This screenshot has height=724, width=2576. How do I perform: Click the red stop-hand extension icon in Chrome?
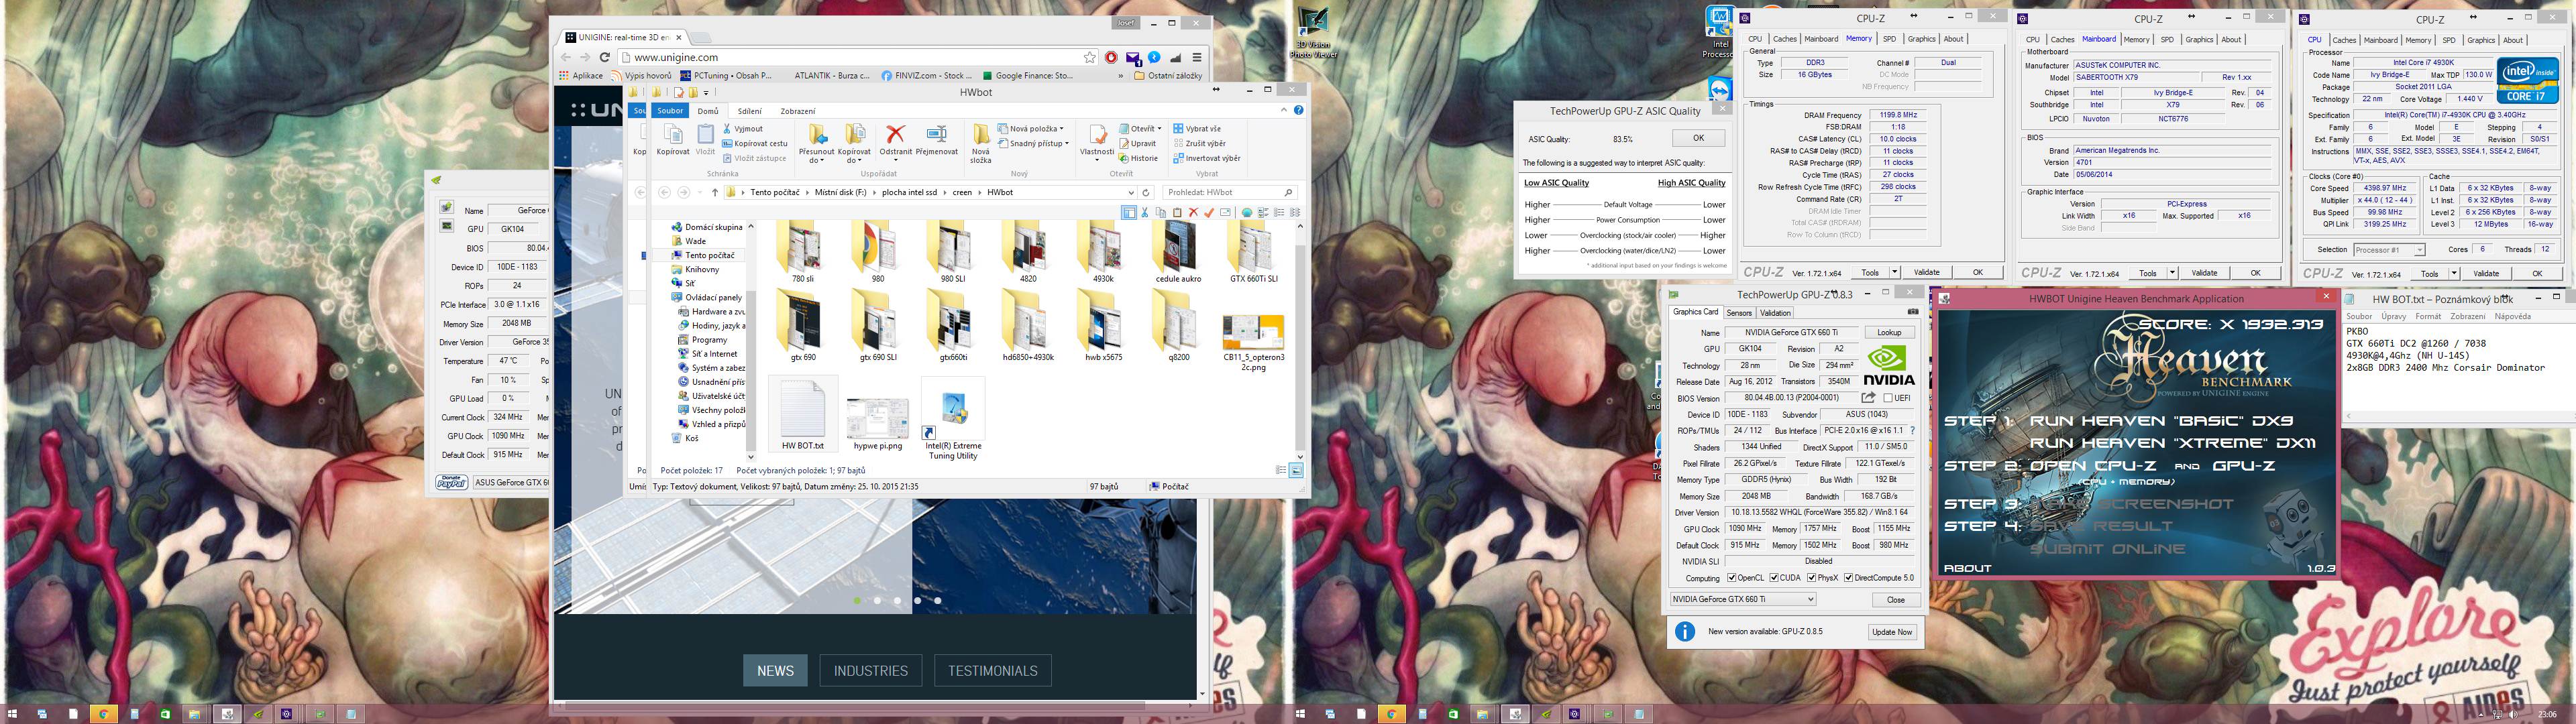pos(1112,57)
